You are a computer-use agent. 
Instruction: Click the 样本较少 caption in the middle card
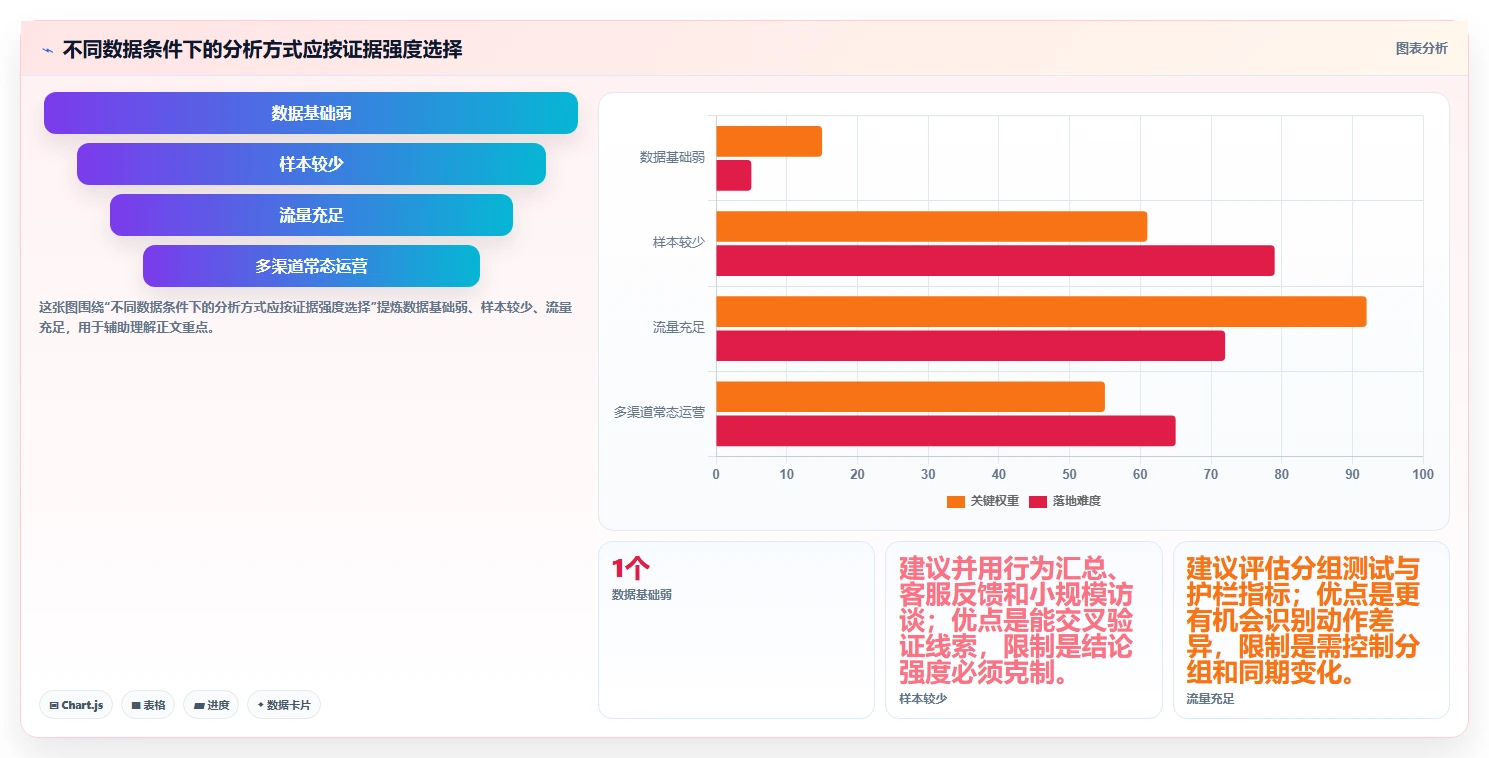click(923, 699)
